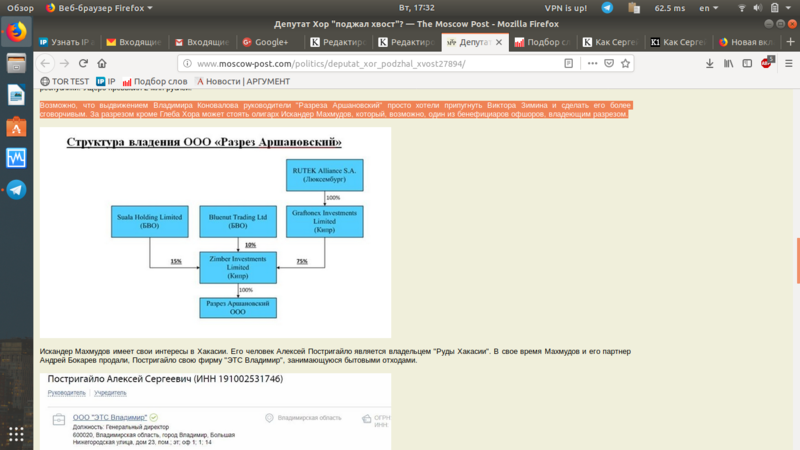
Task: Open a new browser tab
Action: (790, 42)
